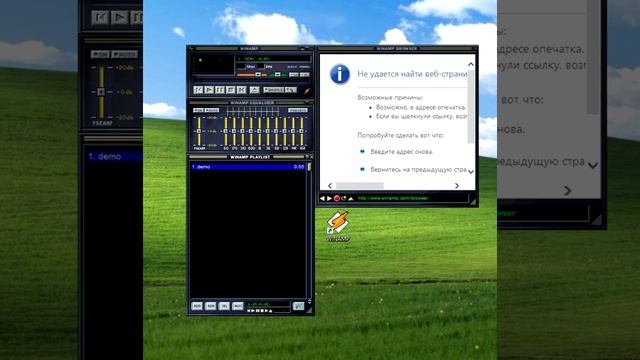Turn equalizer ON button

(198, 110)
